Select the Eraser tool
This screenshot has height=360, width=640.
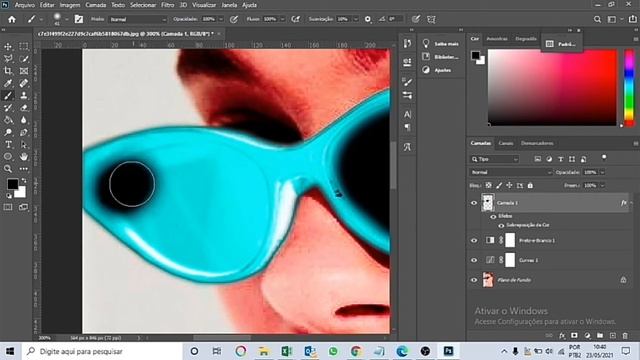click(24, 108)
